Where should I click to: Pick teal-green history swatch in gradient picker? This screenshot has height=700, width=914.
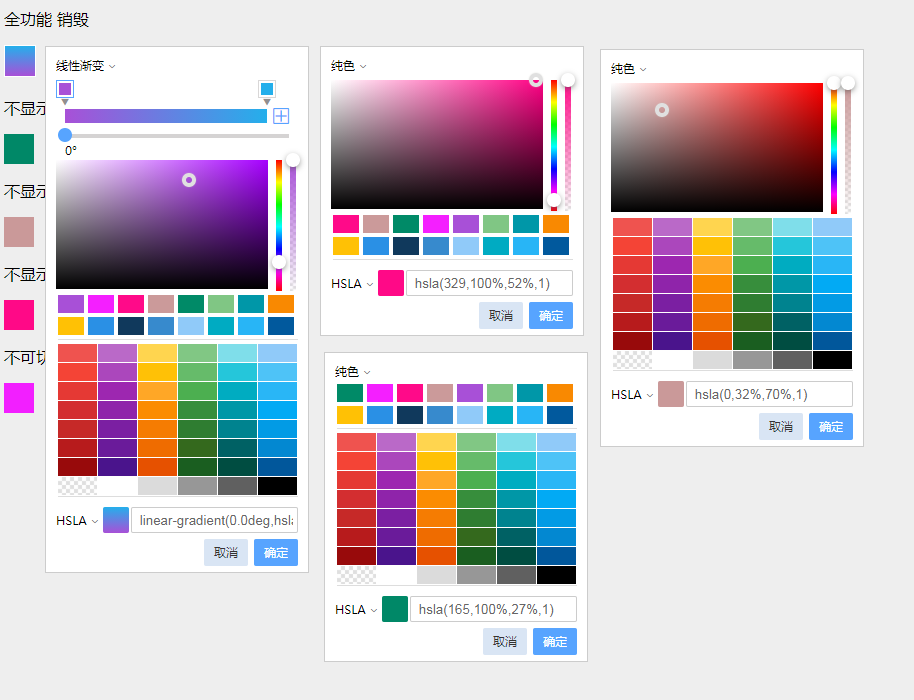191,304
